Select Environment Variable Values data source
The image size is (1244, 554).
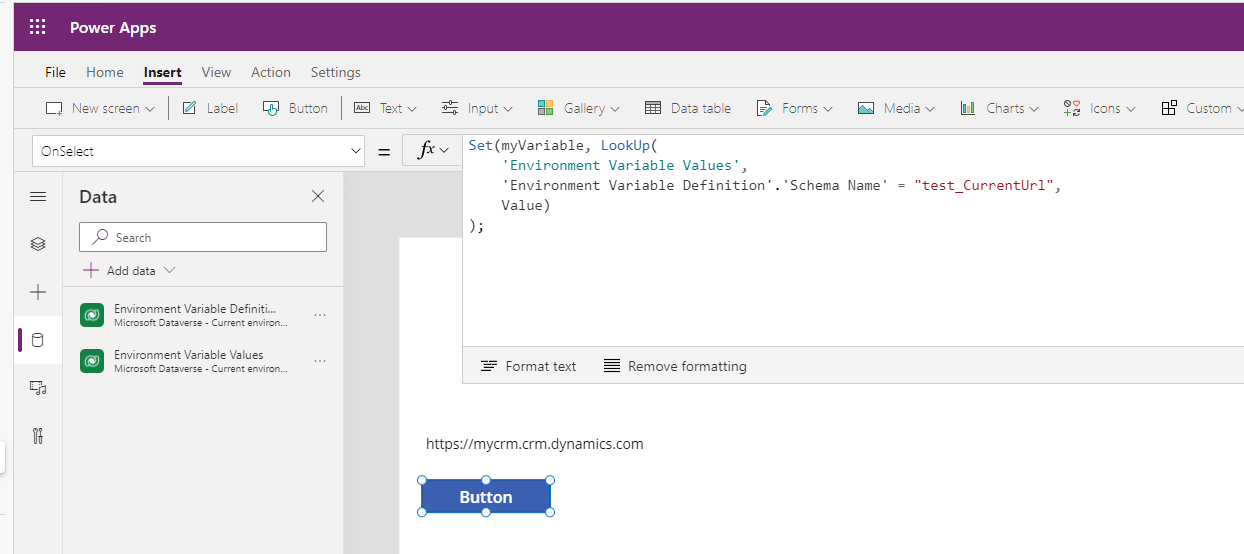(x=204, y=361)
